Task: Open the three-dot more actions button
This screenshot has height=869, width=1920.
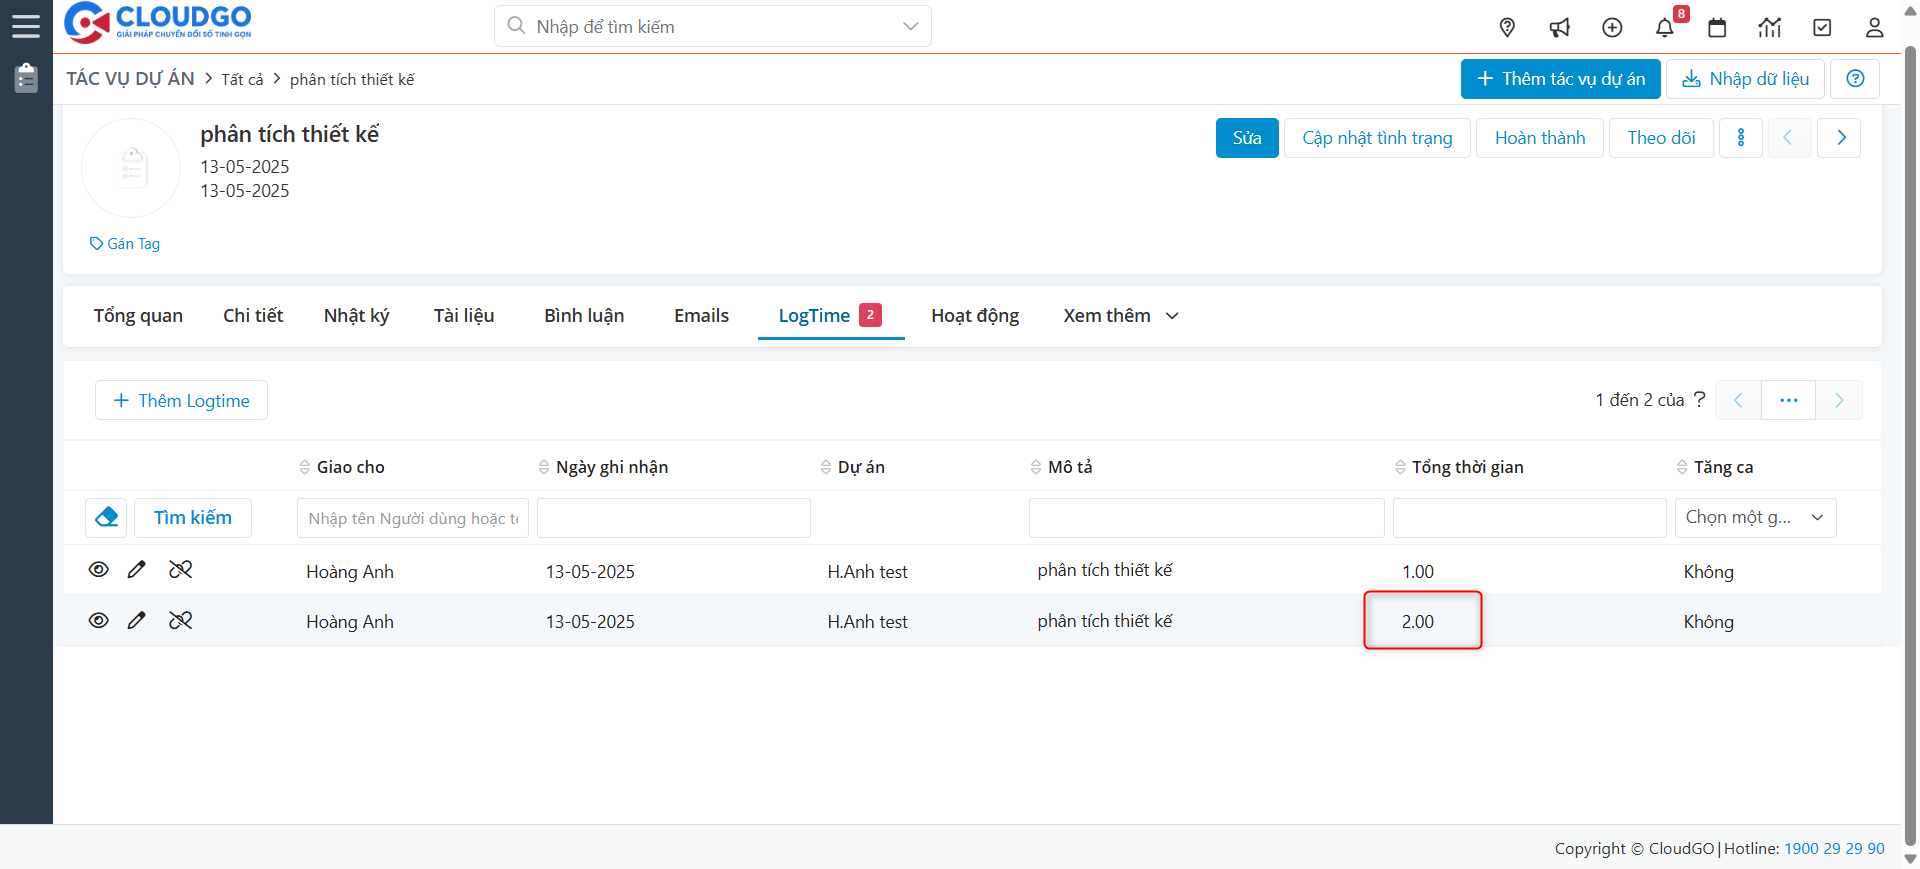Action: 1741,138
